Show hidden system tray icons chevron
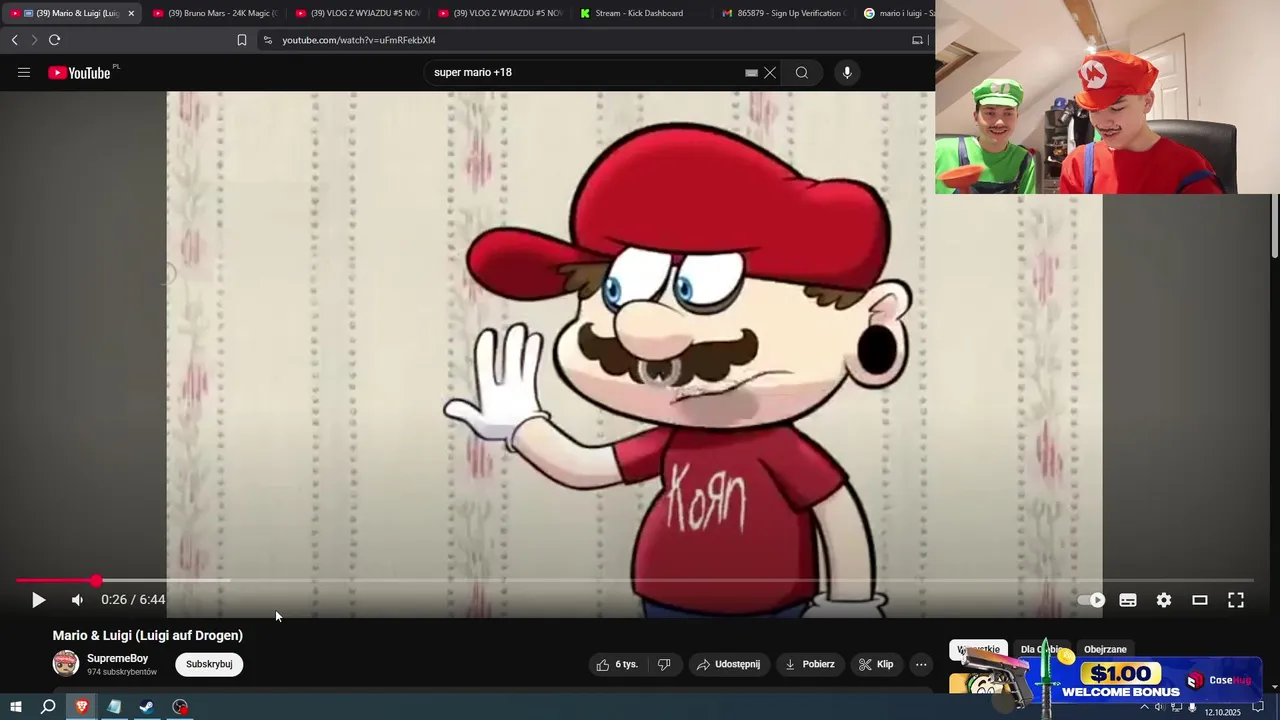This screenshot has width=1280, height=720. point(1145,708)
